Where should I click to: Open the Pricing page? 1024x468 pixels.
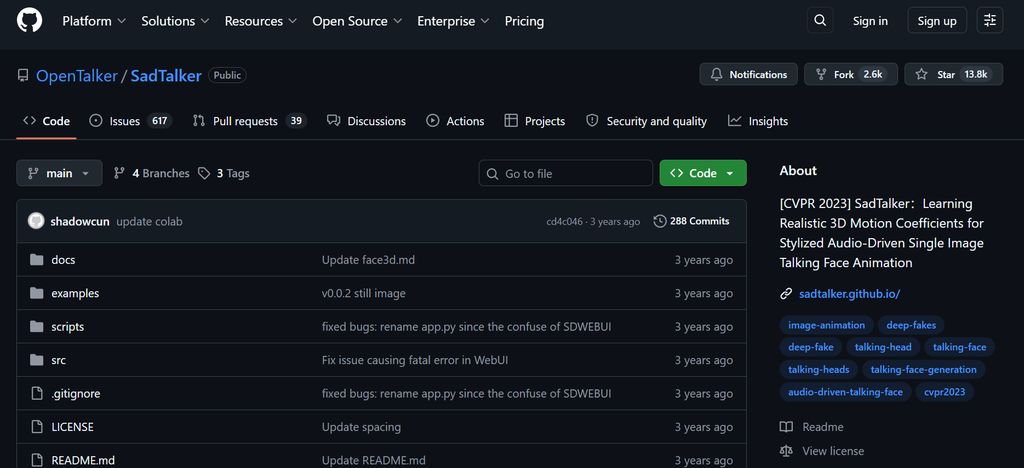pos(524,21)
